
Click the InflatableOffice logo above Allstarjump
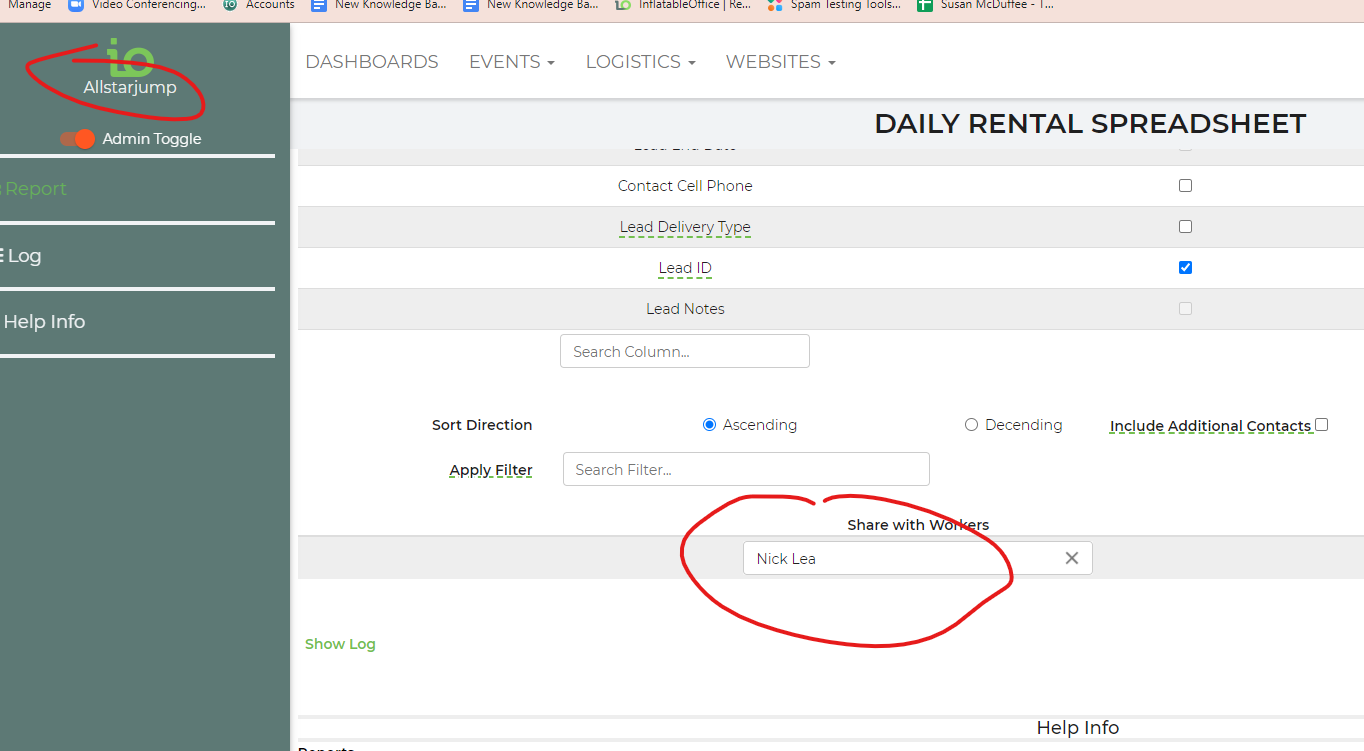pyautogui.click(x=130, y=58)
